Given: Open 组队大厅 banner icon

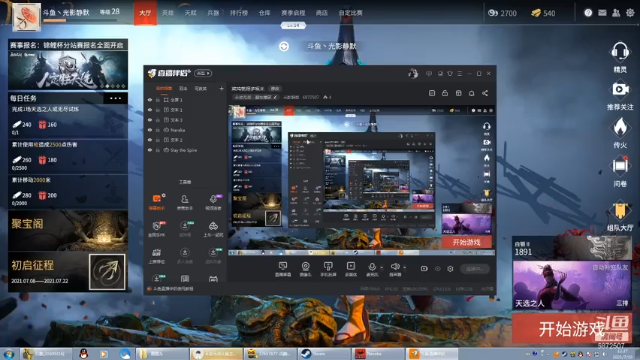Looking at the screenshot, I should pyautogui.click(x=620, y=211).
